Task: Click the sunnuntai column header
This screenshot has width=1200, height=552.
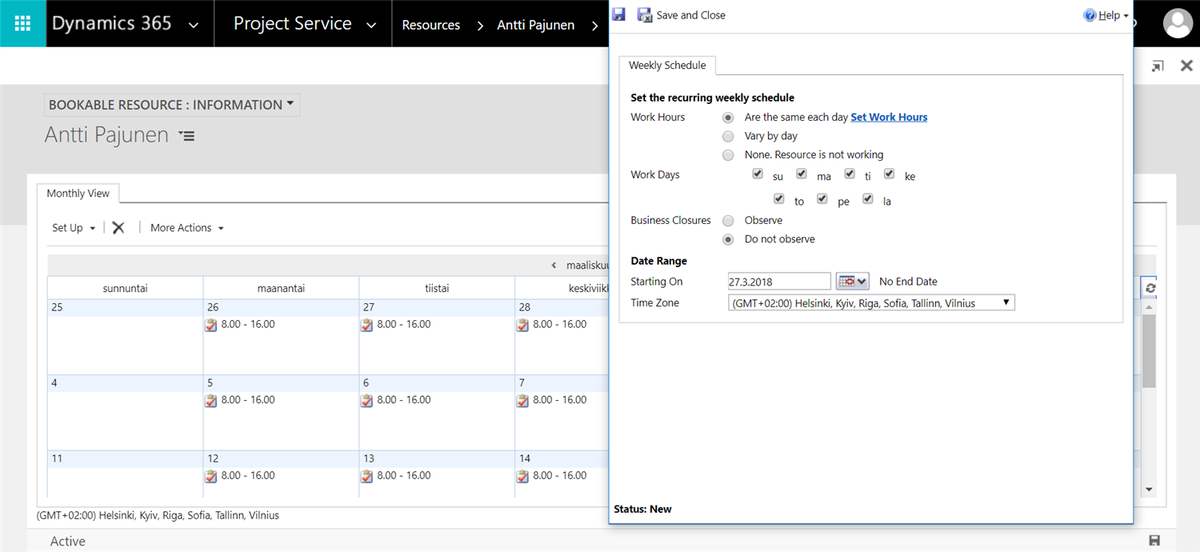Action: pyautogui.click(x=125, y=288)
